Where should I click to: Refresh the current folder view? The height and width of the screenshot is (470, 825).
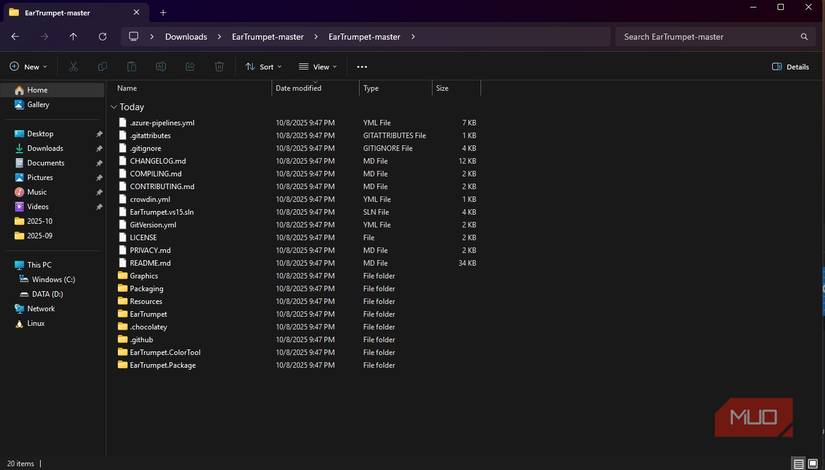(103, 37)
